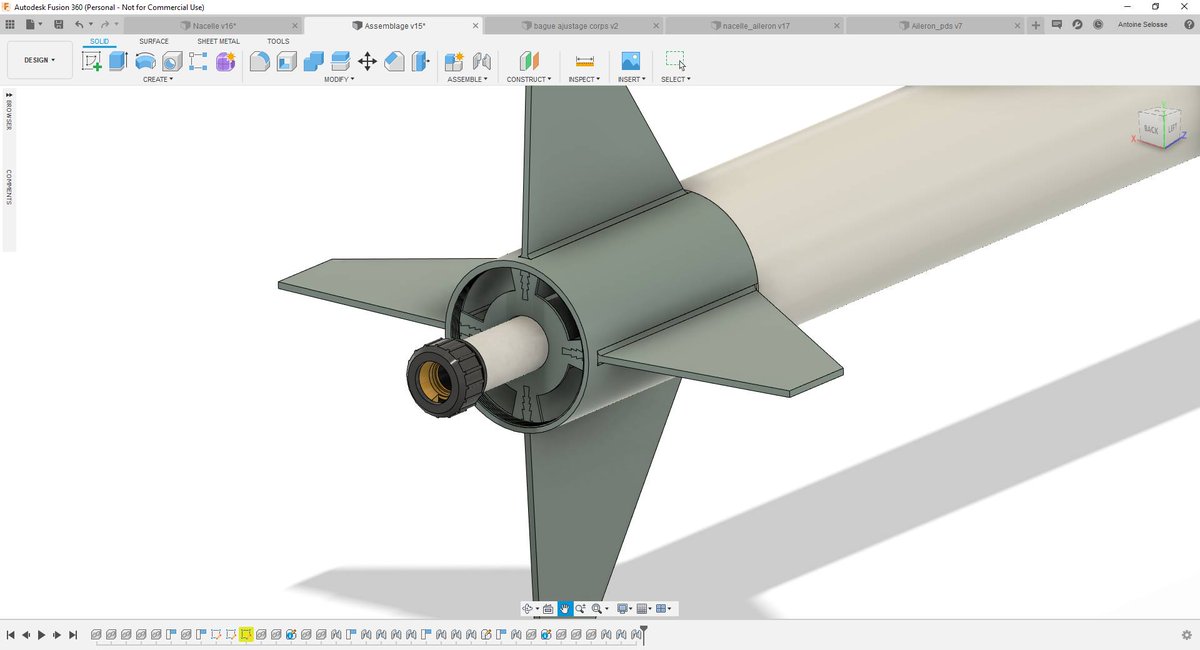
Task: Select the New Component tool
Action: [454, 61]
